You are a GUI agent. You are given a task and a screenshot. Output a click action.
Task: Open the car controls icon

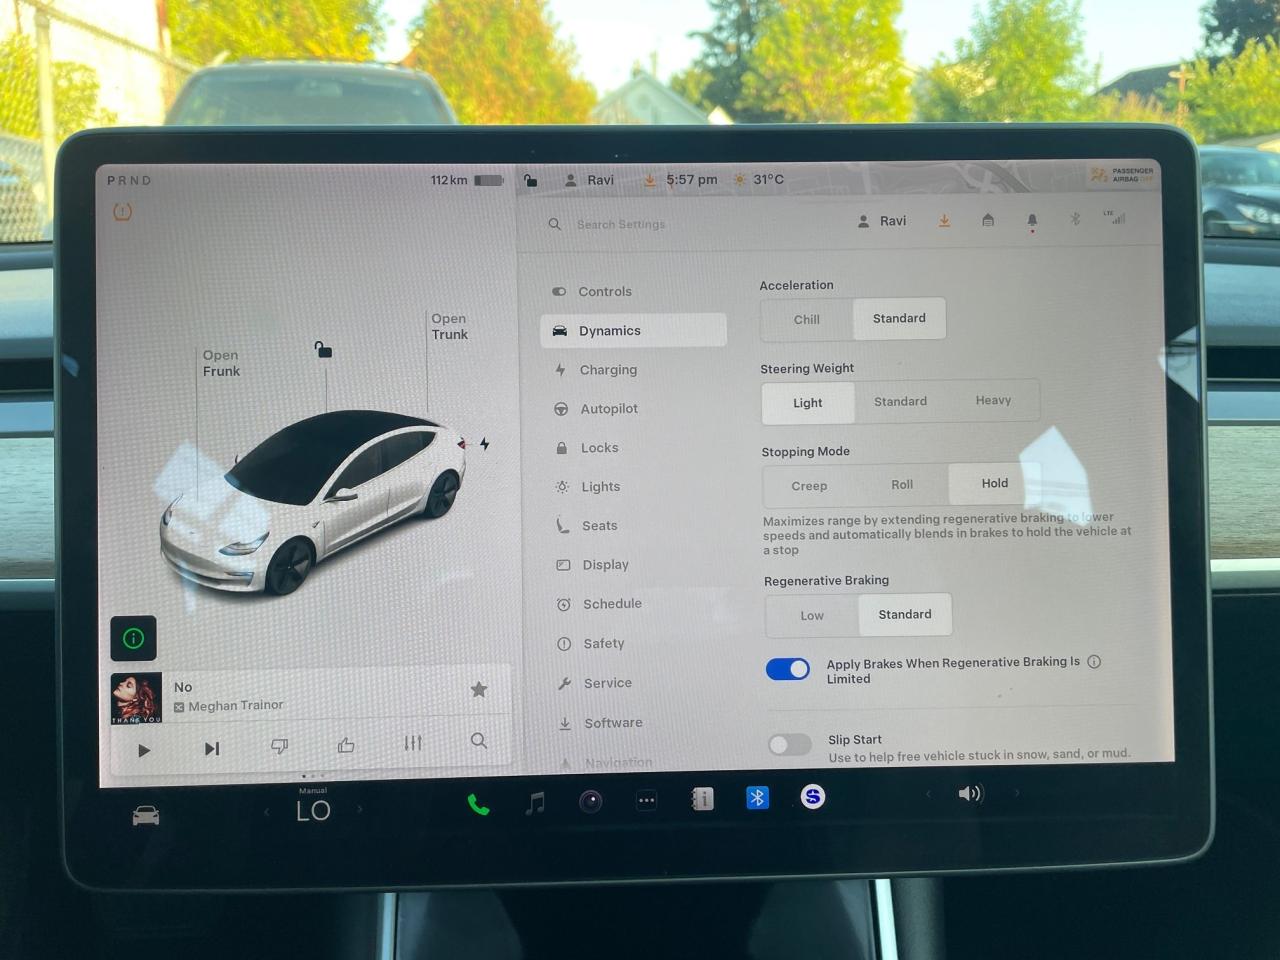146,816
